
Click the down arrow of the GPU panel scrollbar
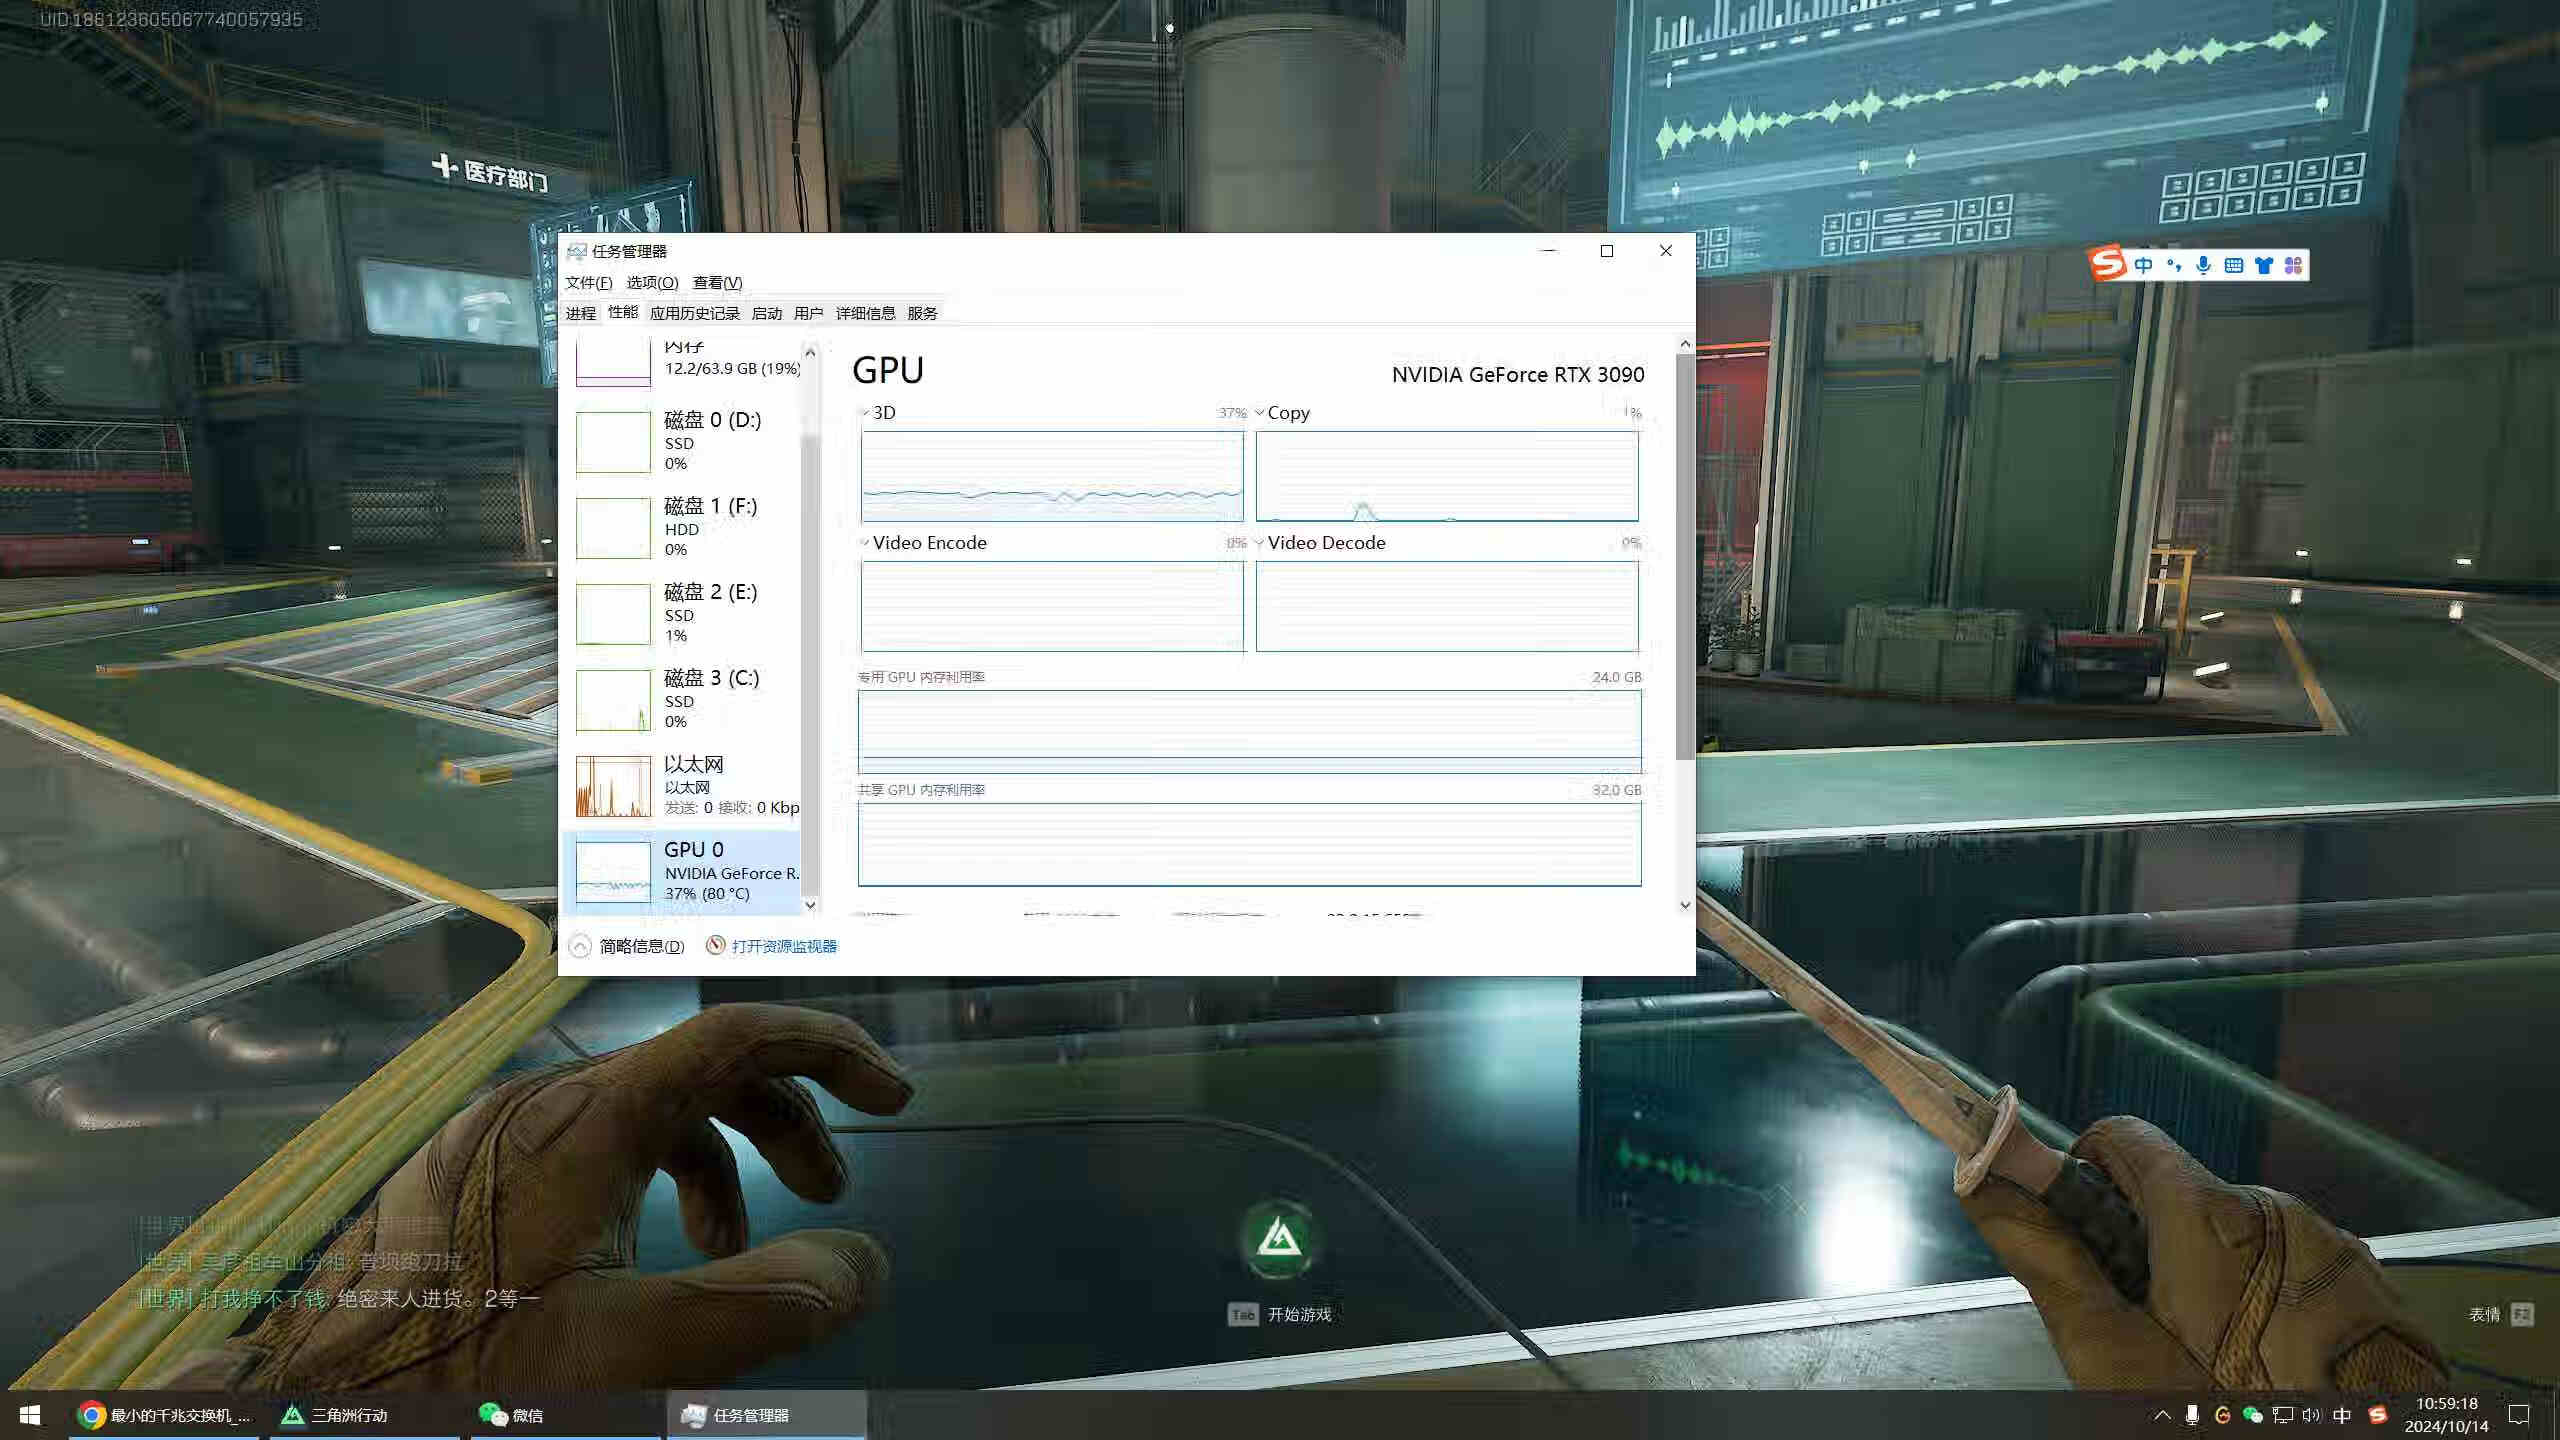pyautogui.click(x=1685, y=905)
